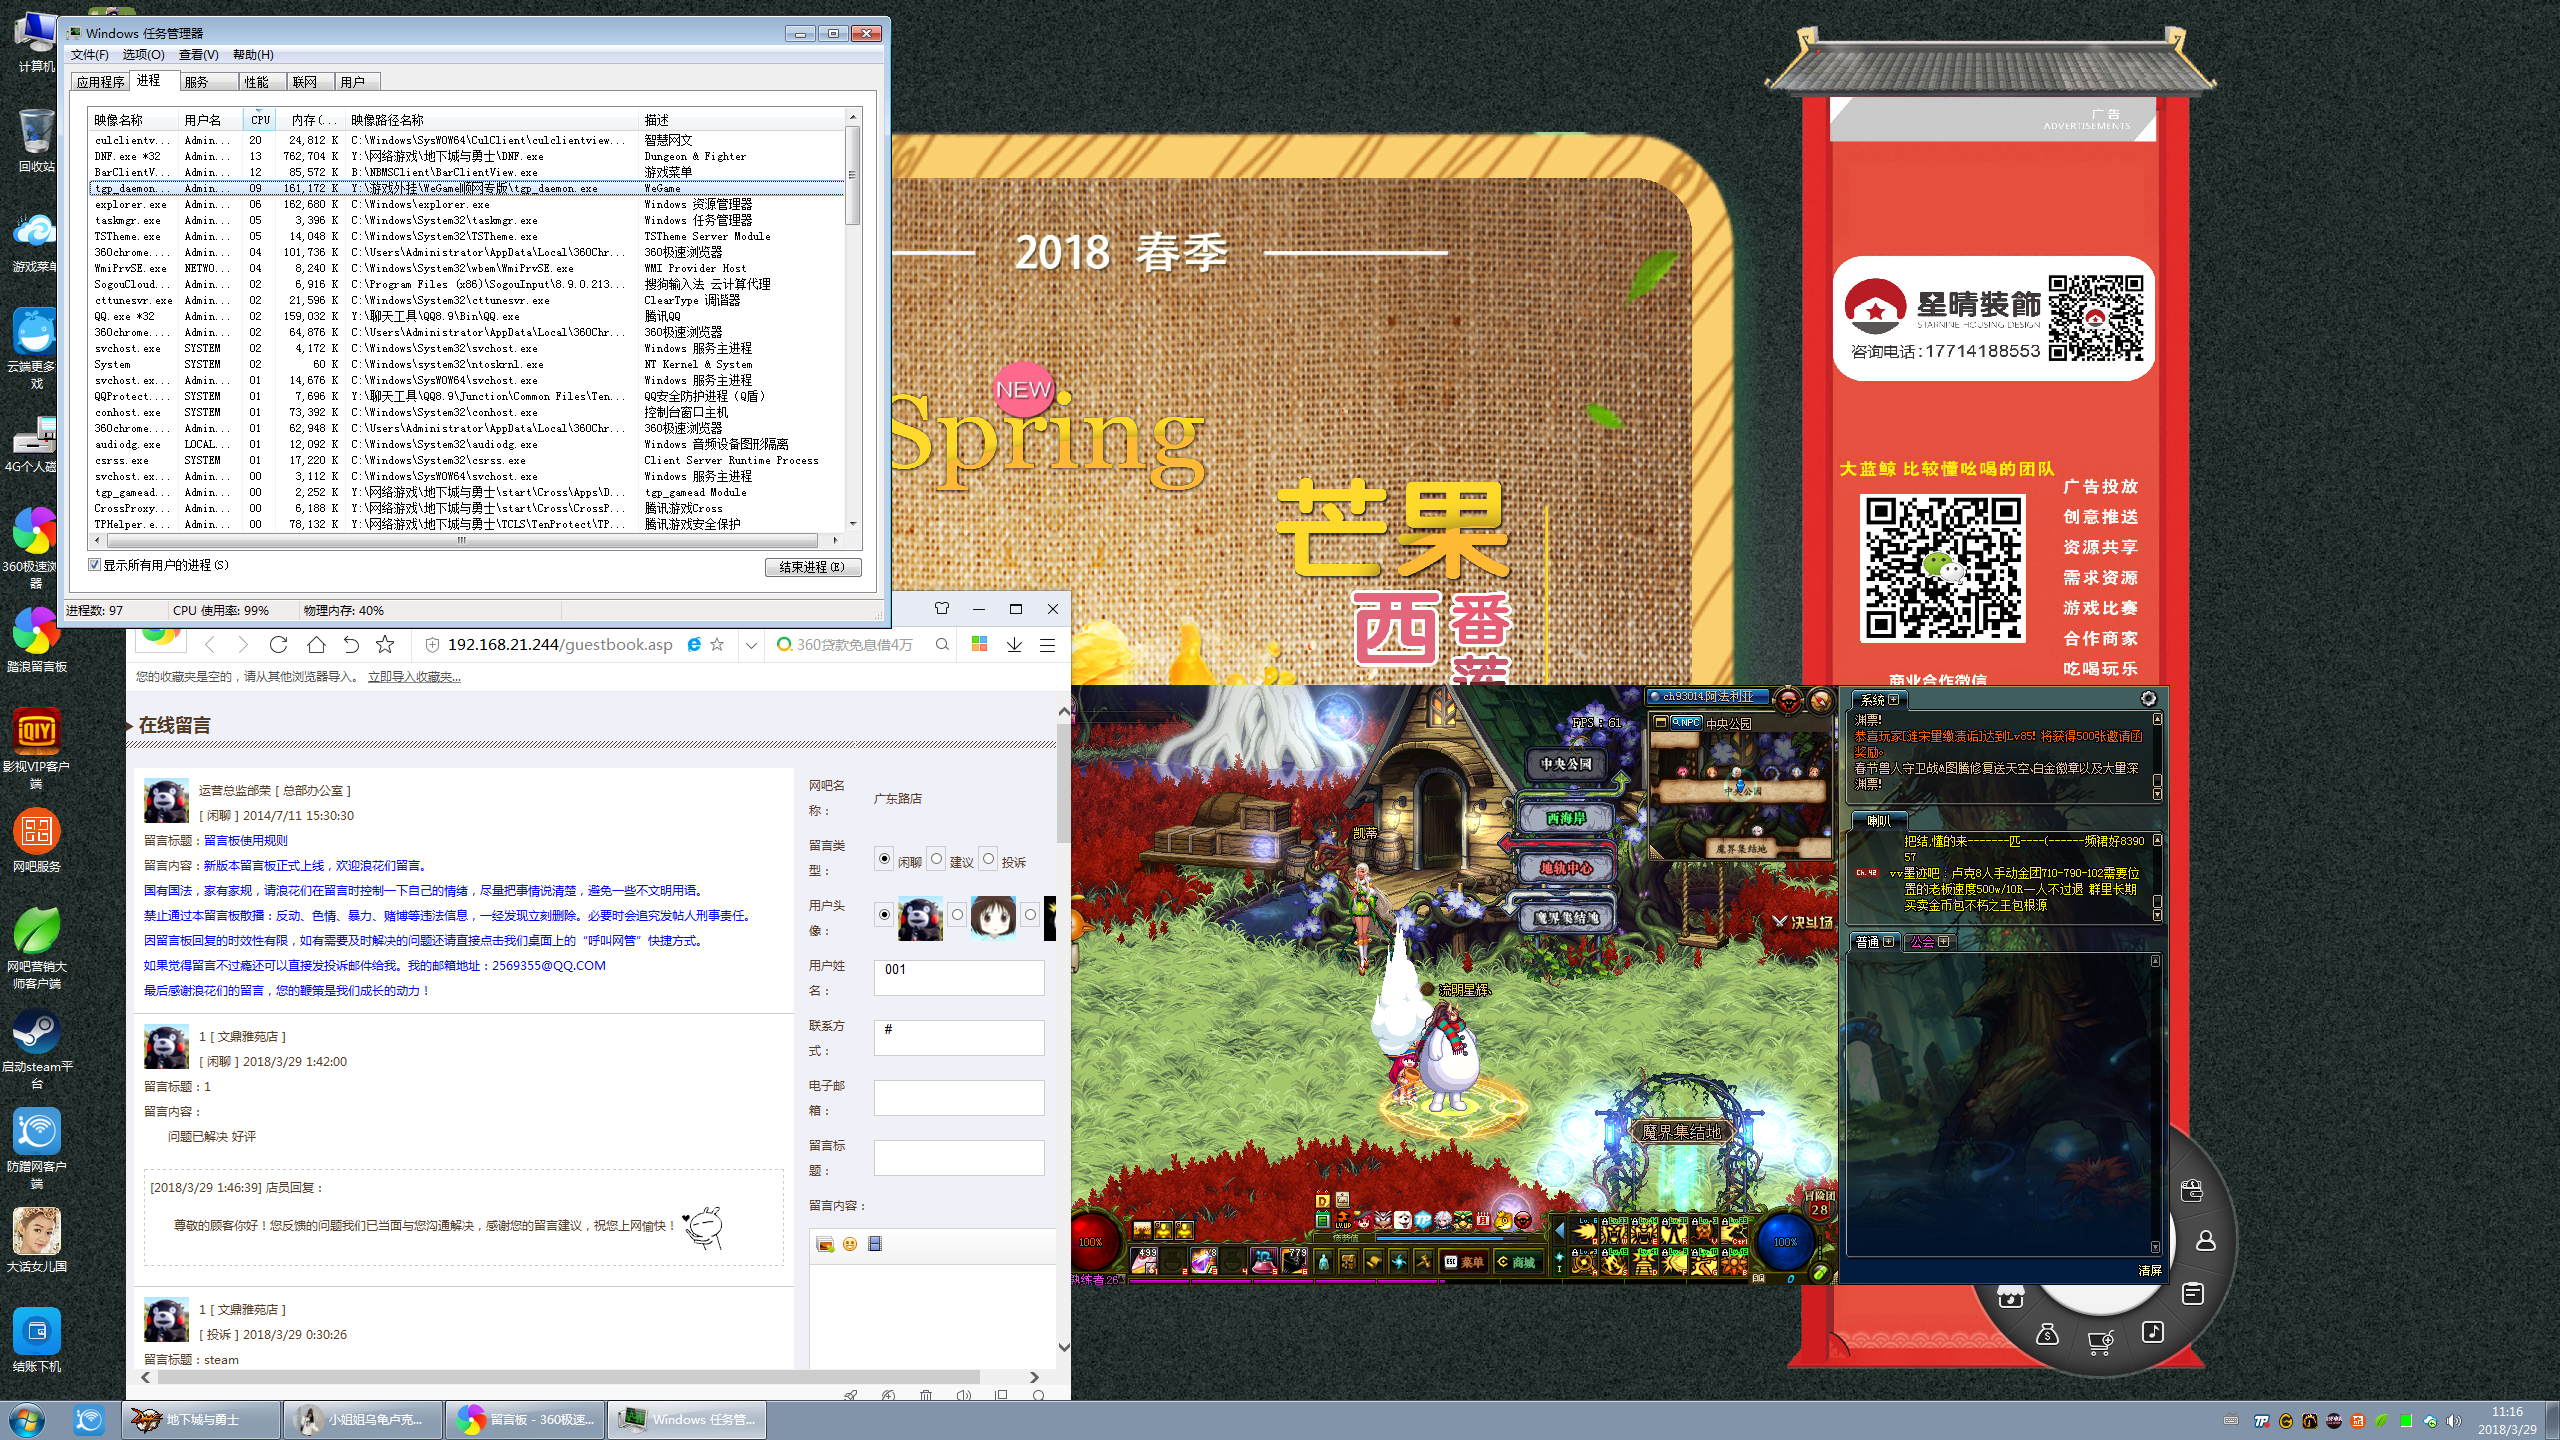The width and height of the screenshot is (2560, 1440).
Task: Open the money bag icon on radial menu
Action: tap(2047, 1334)
